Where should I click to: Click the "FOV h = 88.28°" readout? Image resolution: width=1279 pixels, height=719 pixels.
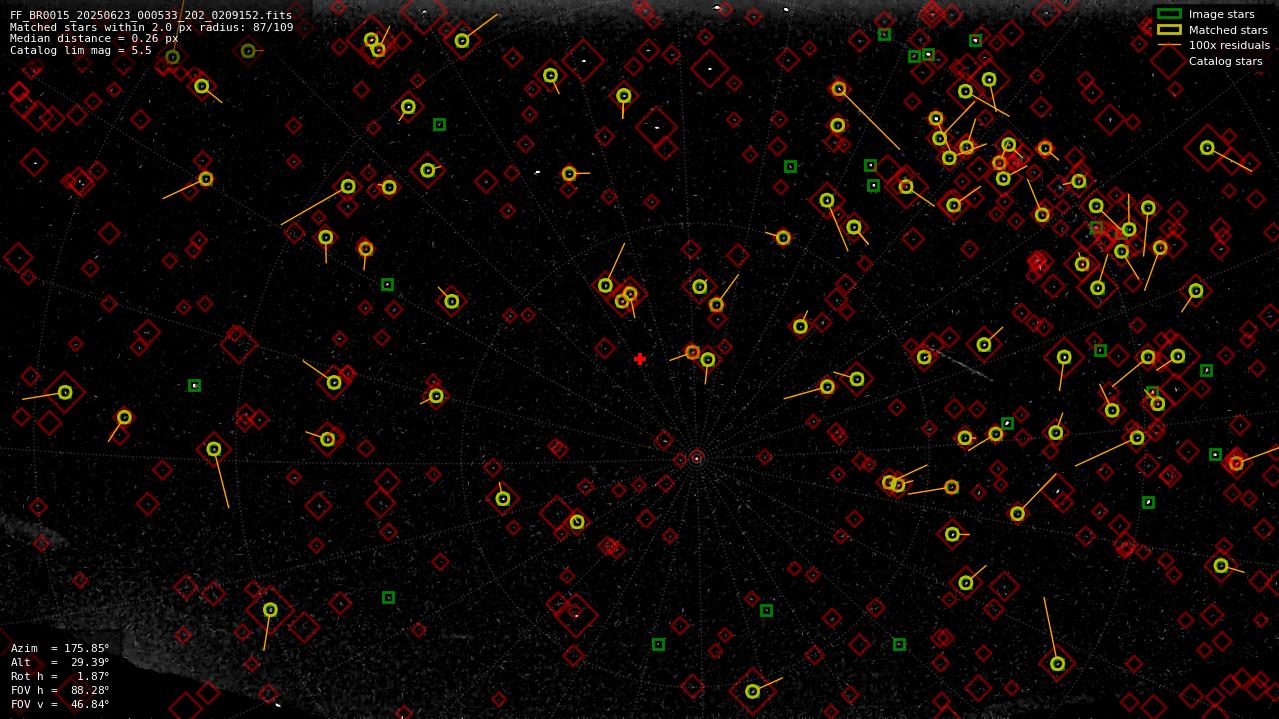60,690
